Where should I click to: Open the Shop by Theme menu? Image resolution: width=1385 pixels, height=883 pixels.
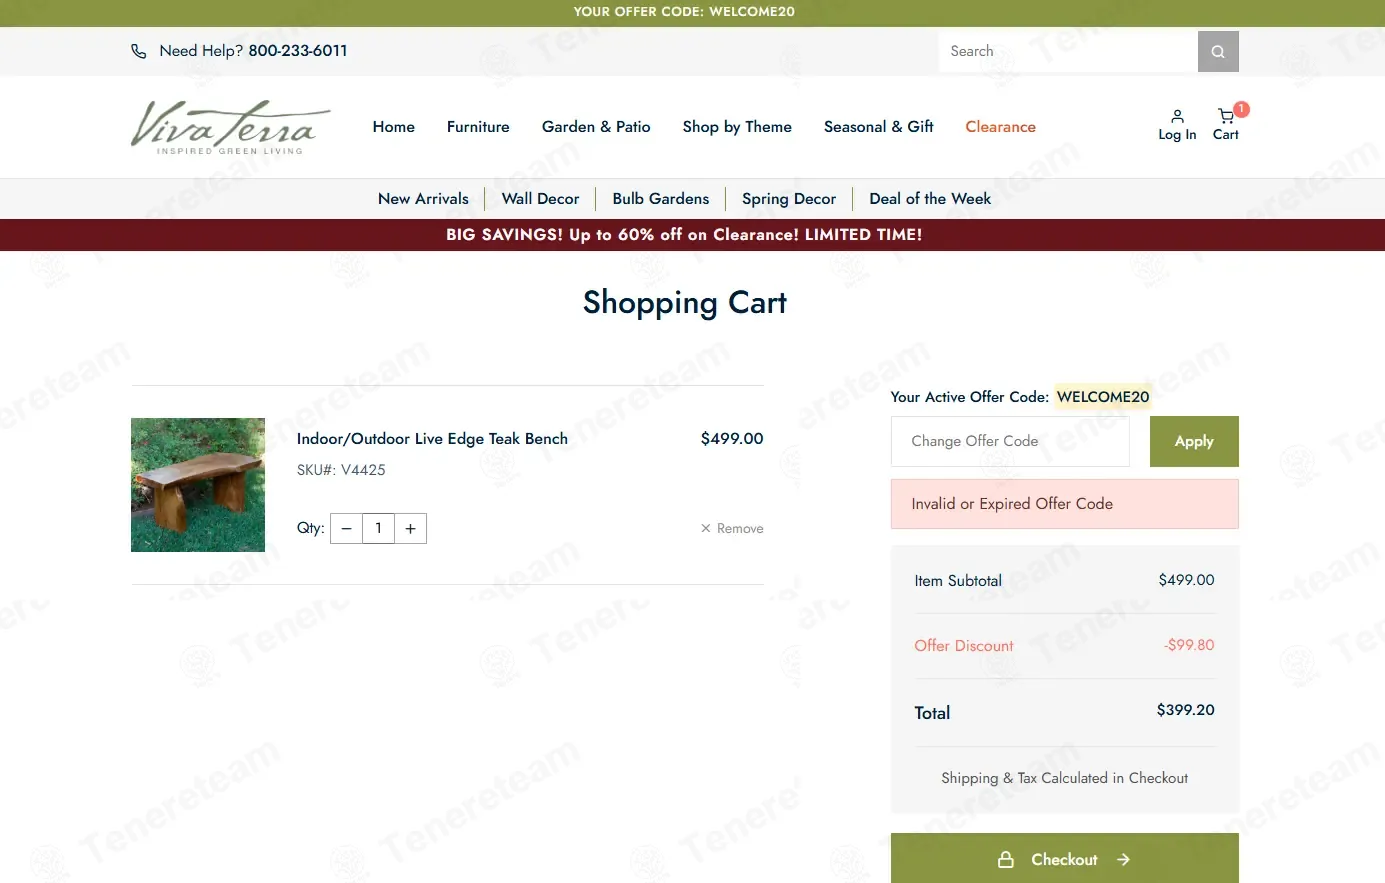[737, 127]
